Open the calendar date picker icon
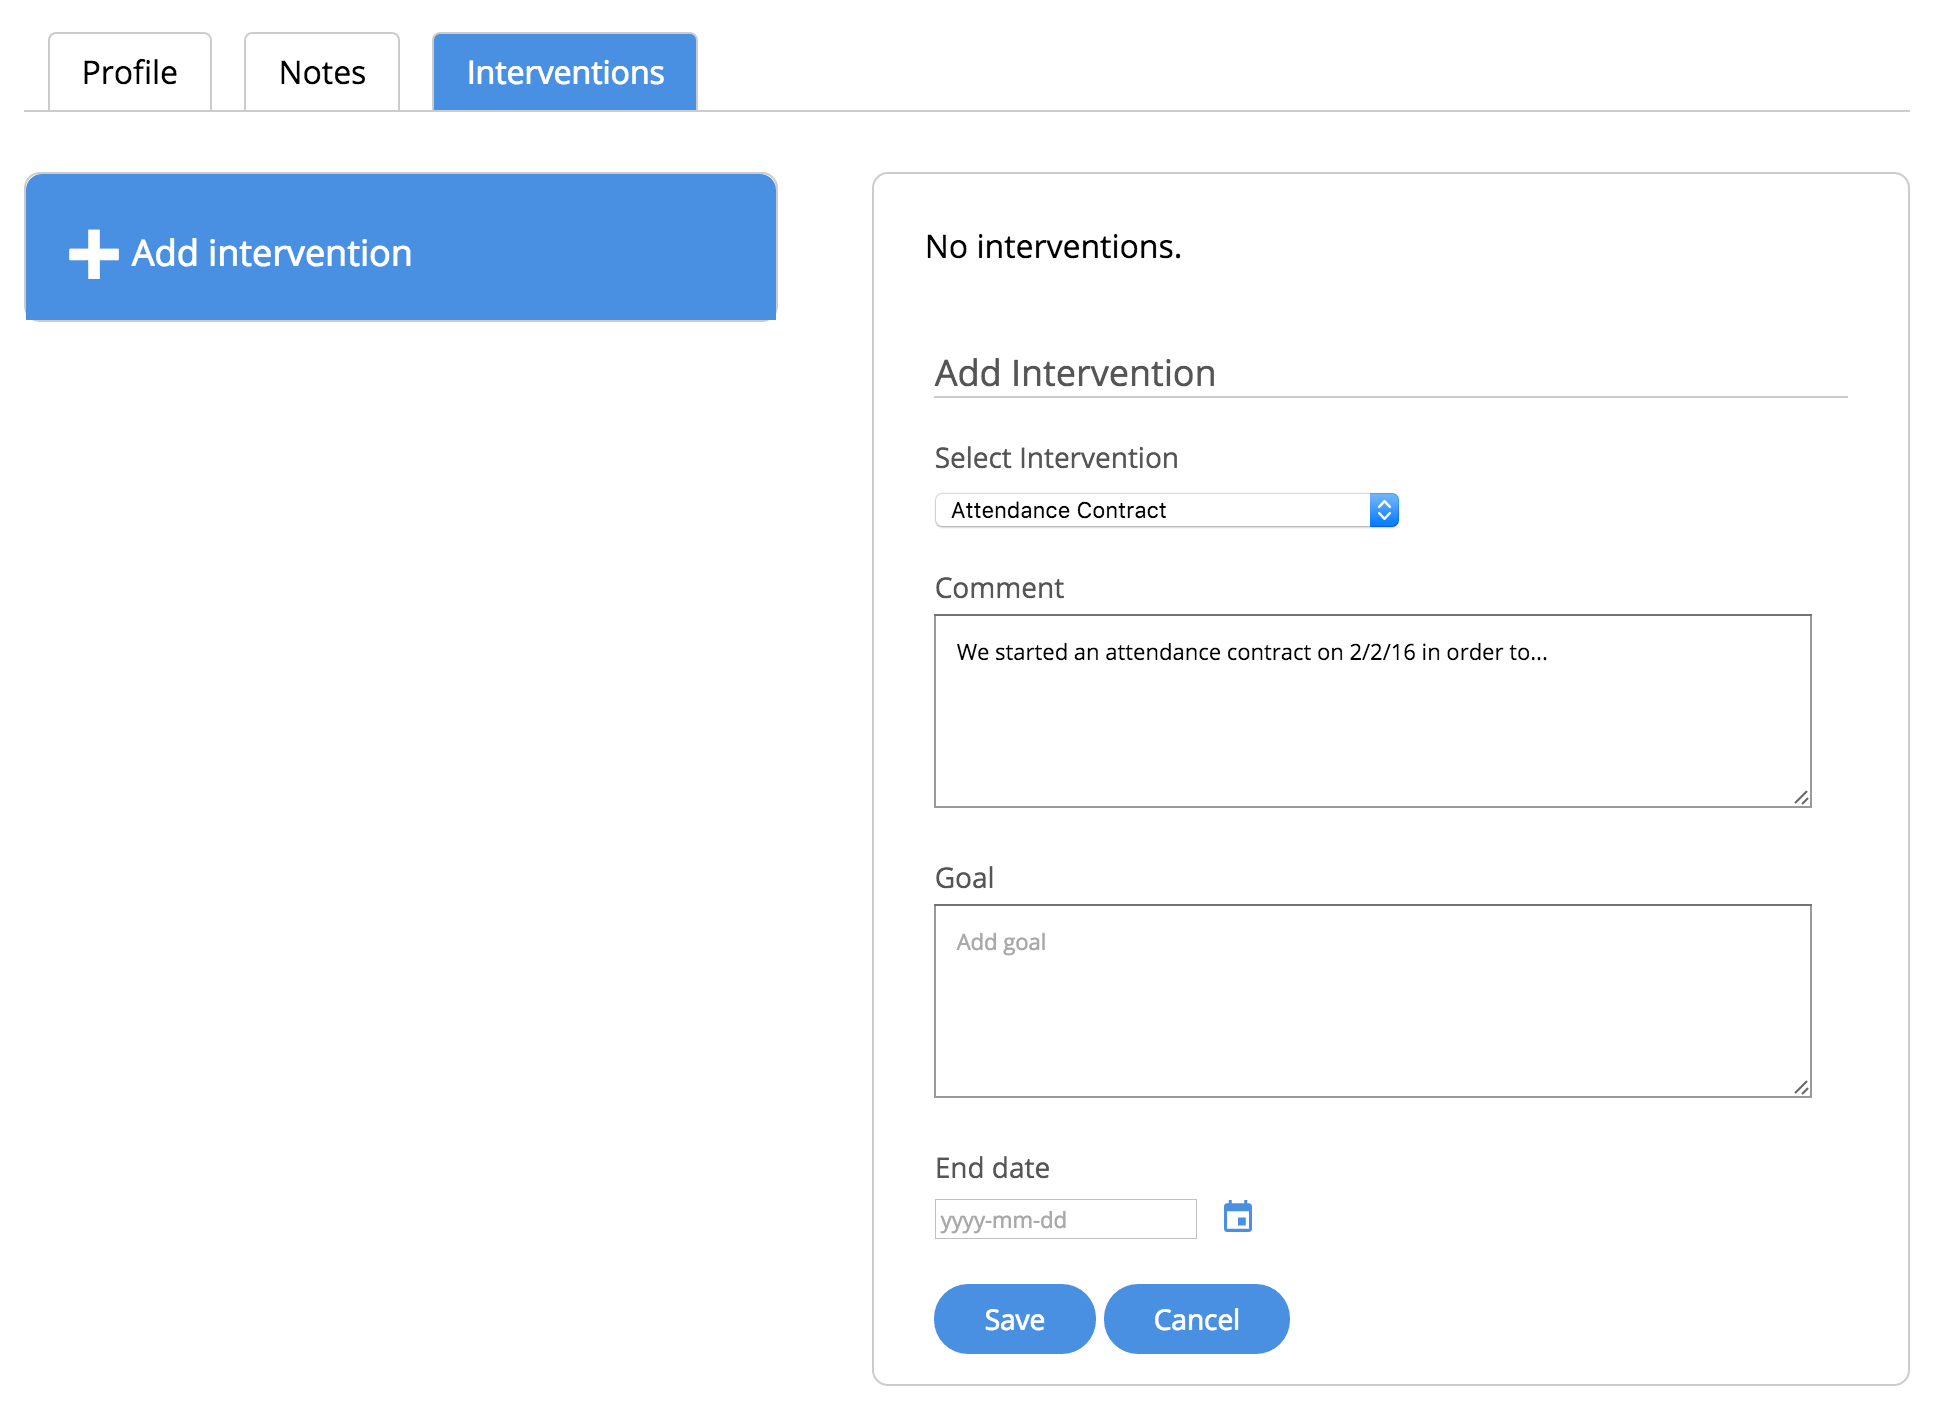1944x1426 pixels. click(1237, 1217)
